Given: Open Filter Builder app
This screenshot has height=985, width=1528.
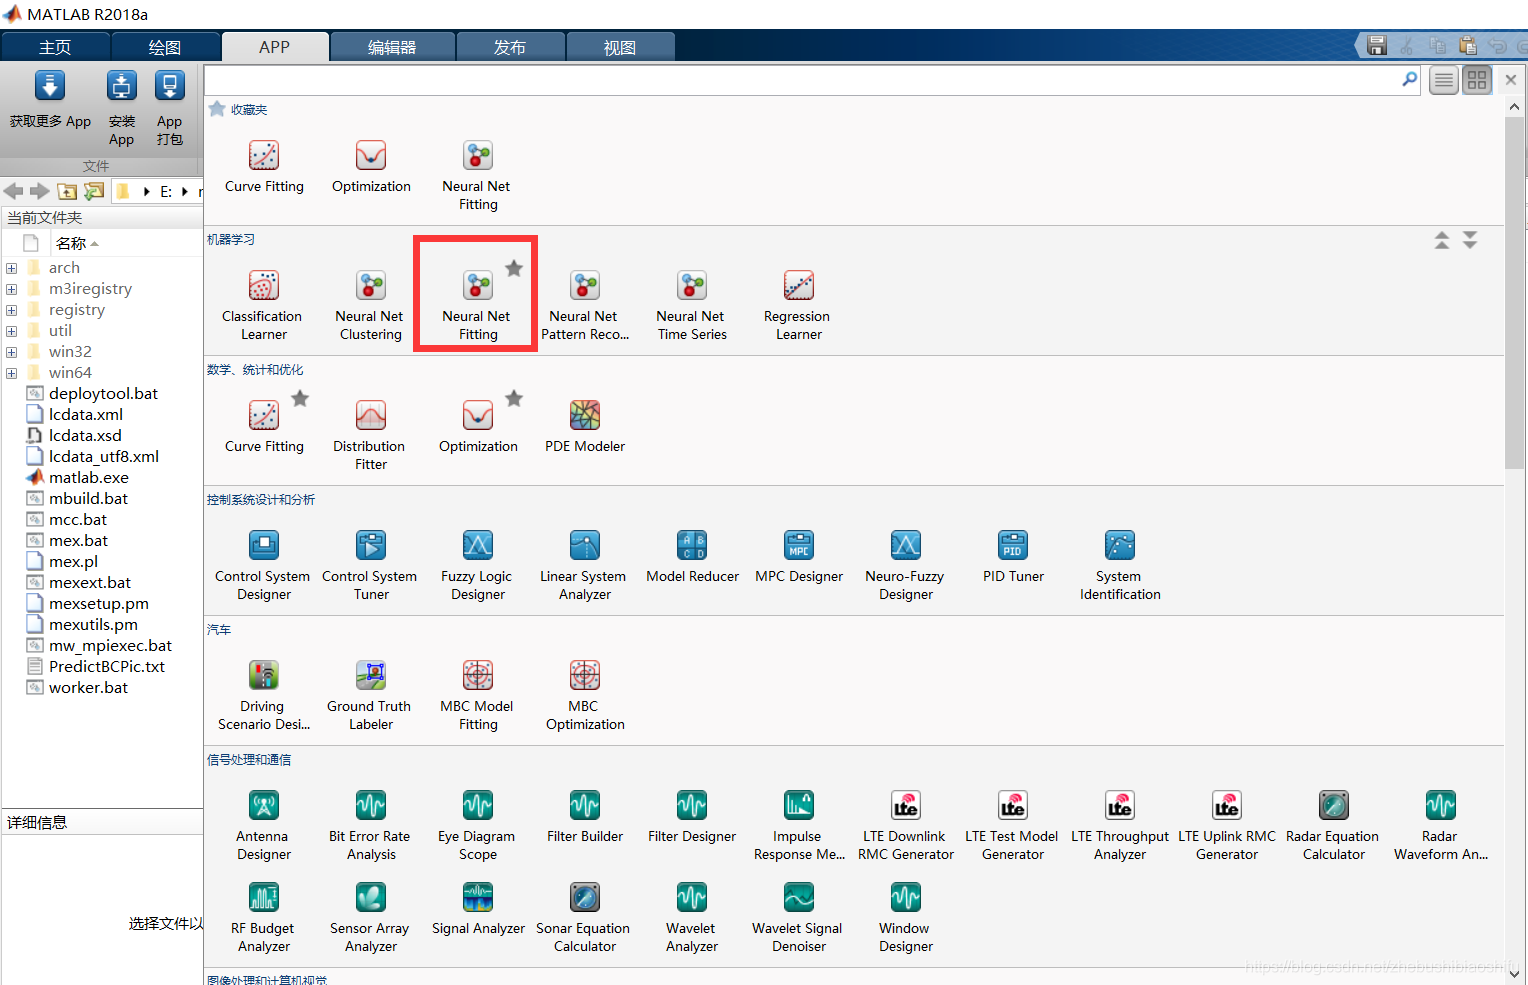Looking at the screenshot, I should tap(585, 816).
